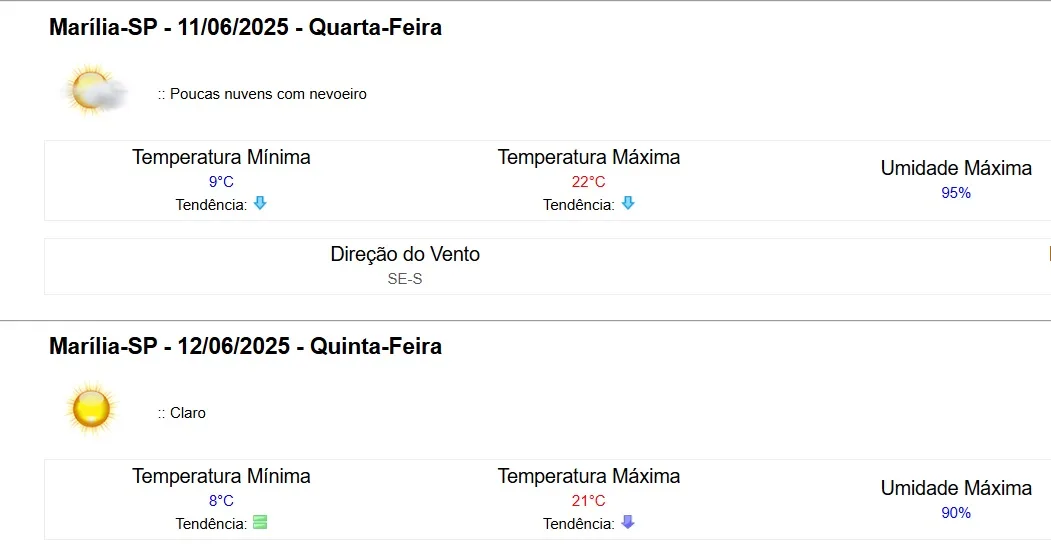
Task: Click the 9°C minimum temperature value
Action: pos(221,182)
